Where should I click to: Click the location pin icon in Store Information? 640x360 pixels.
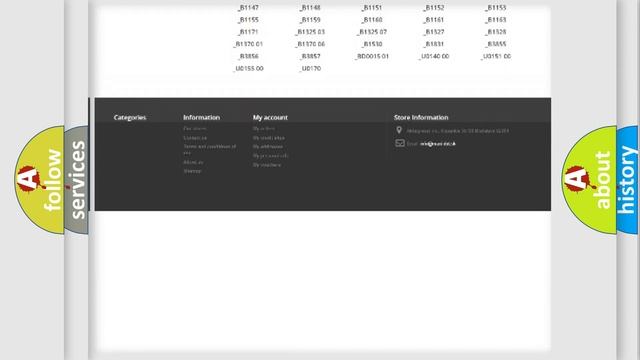click(399, 130)
